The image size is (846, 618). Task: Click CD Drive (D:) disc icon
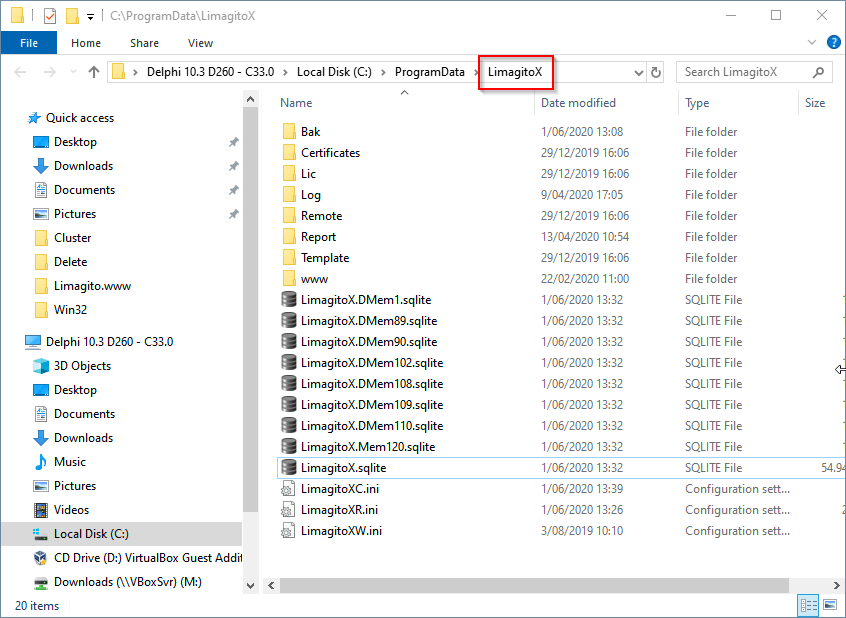pyautogui.click(x=40, y=558)
